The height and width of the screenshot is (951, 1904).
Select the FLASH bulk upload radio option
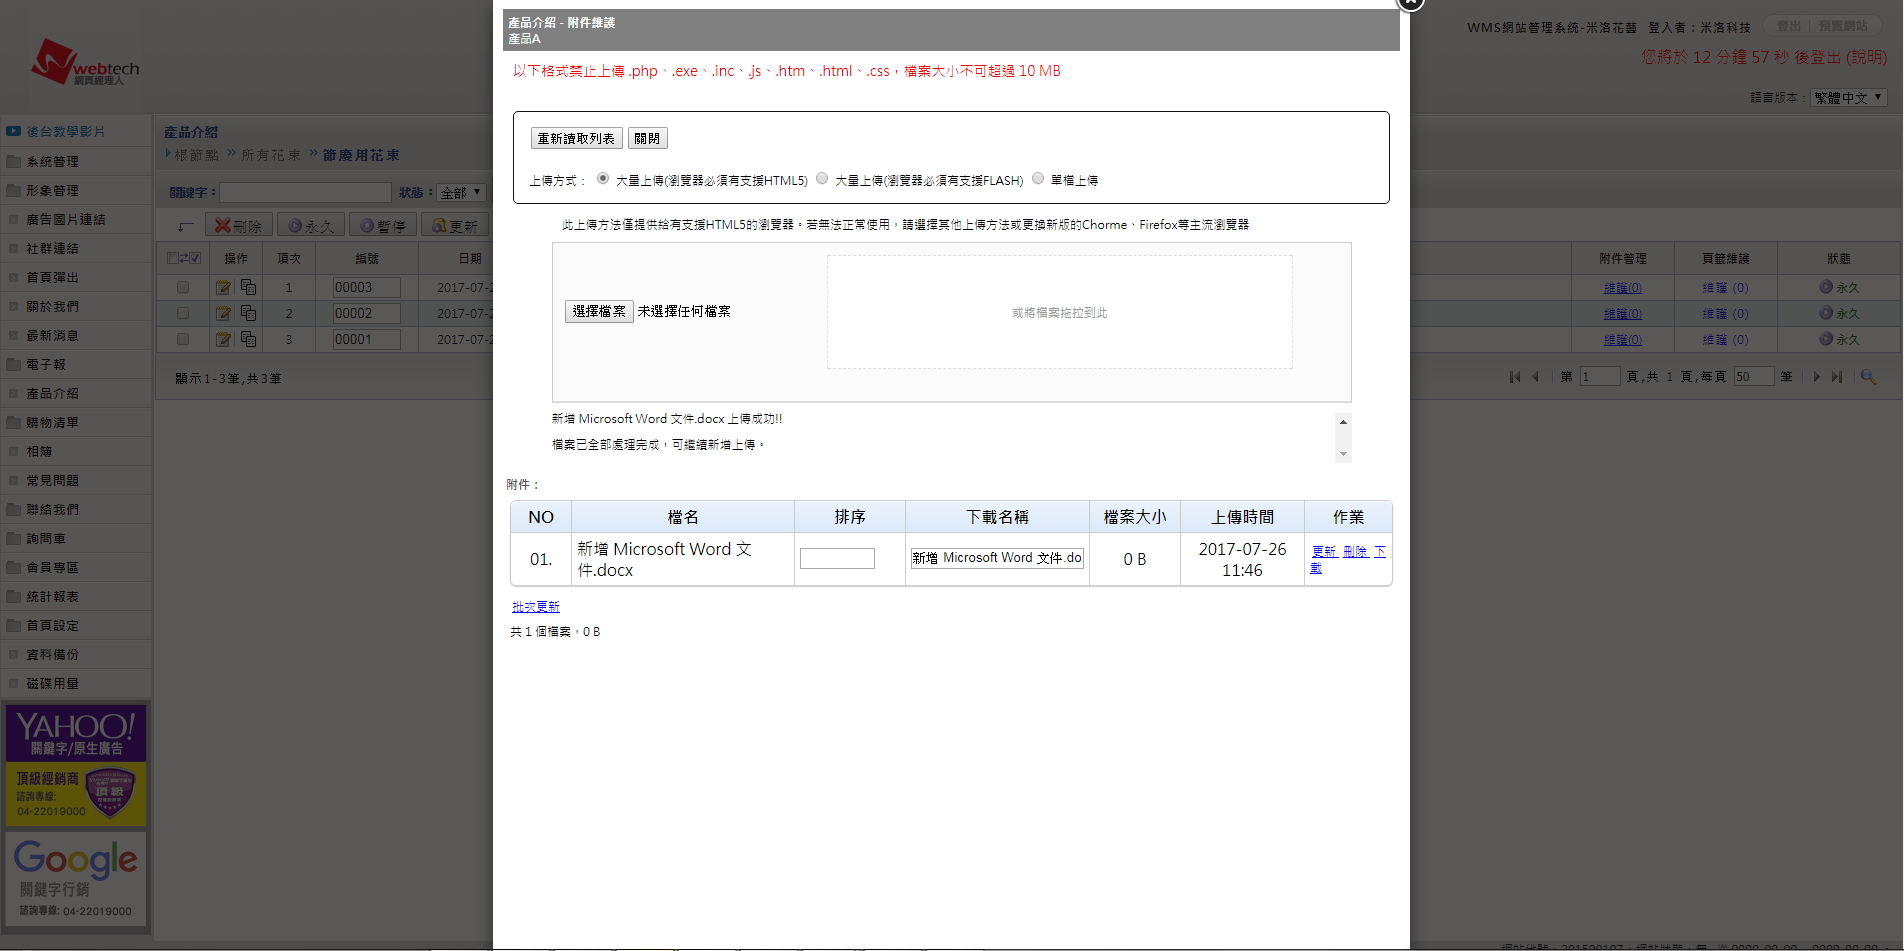[822, 179]
